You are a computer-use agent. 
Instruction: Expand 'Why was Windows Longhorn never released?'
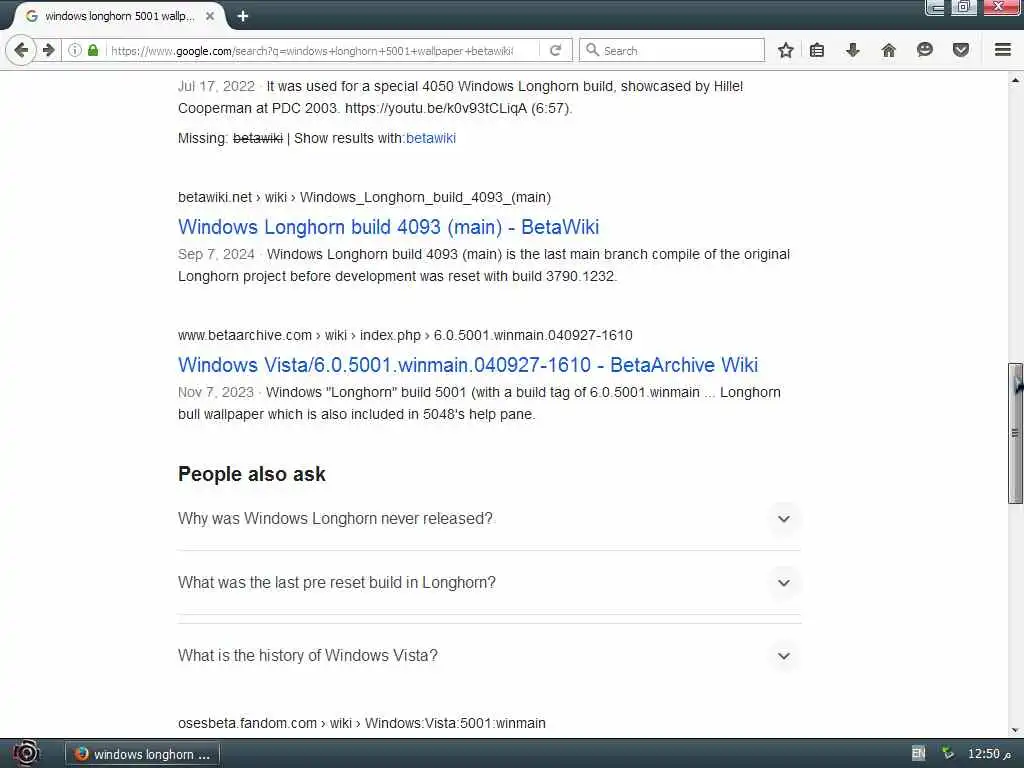click(489, 519)
